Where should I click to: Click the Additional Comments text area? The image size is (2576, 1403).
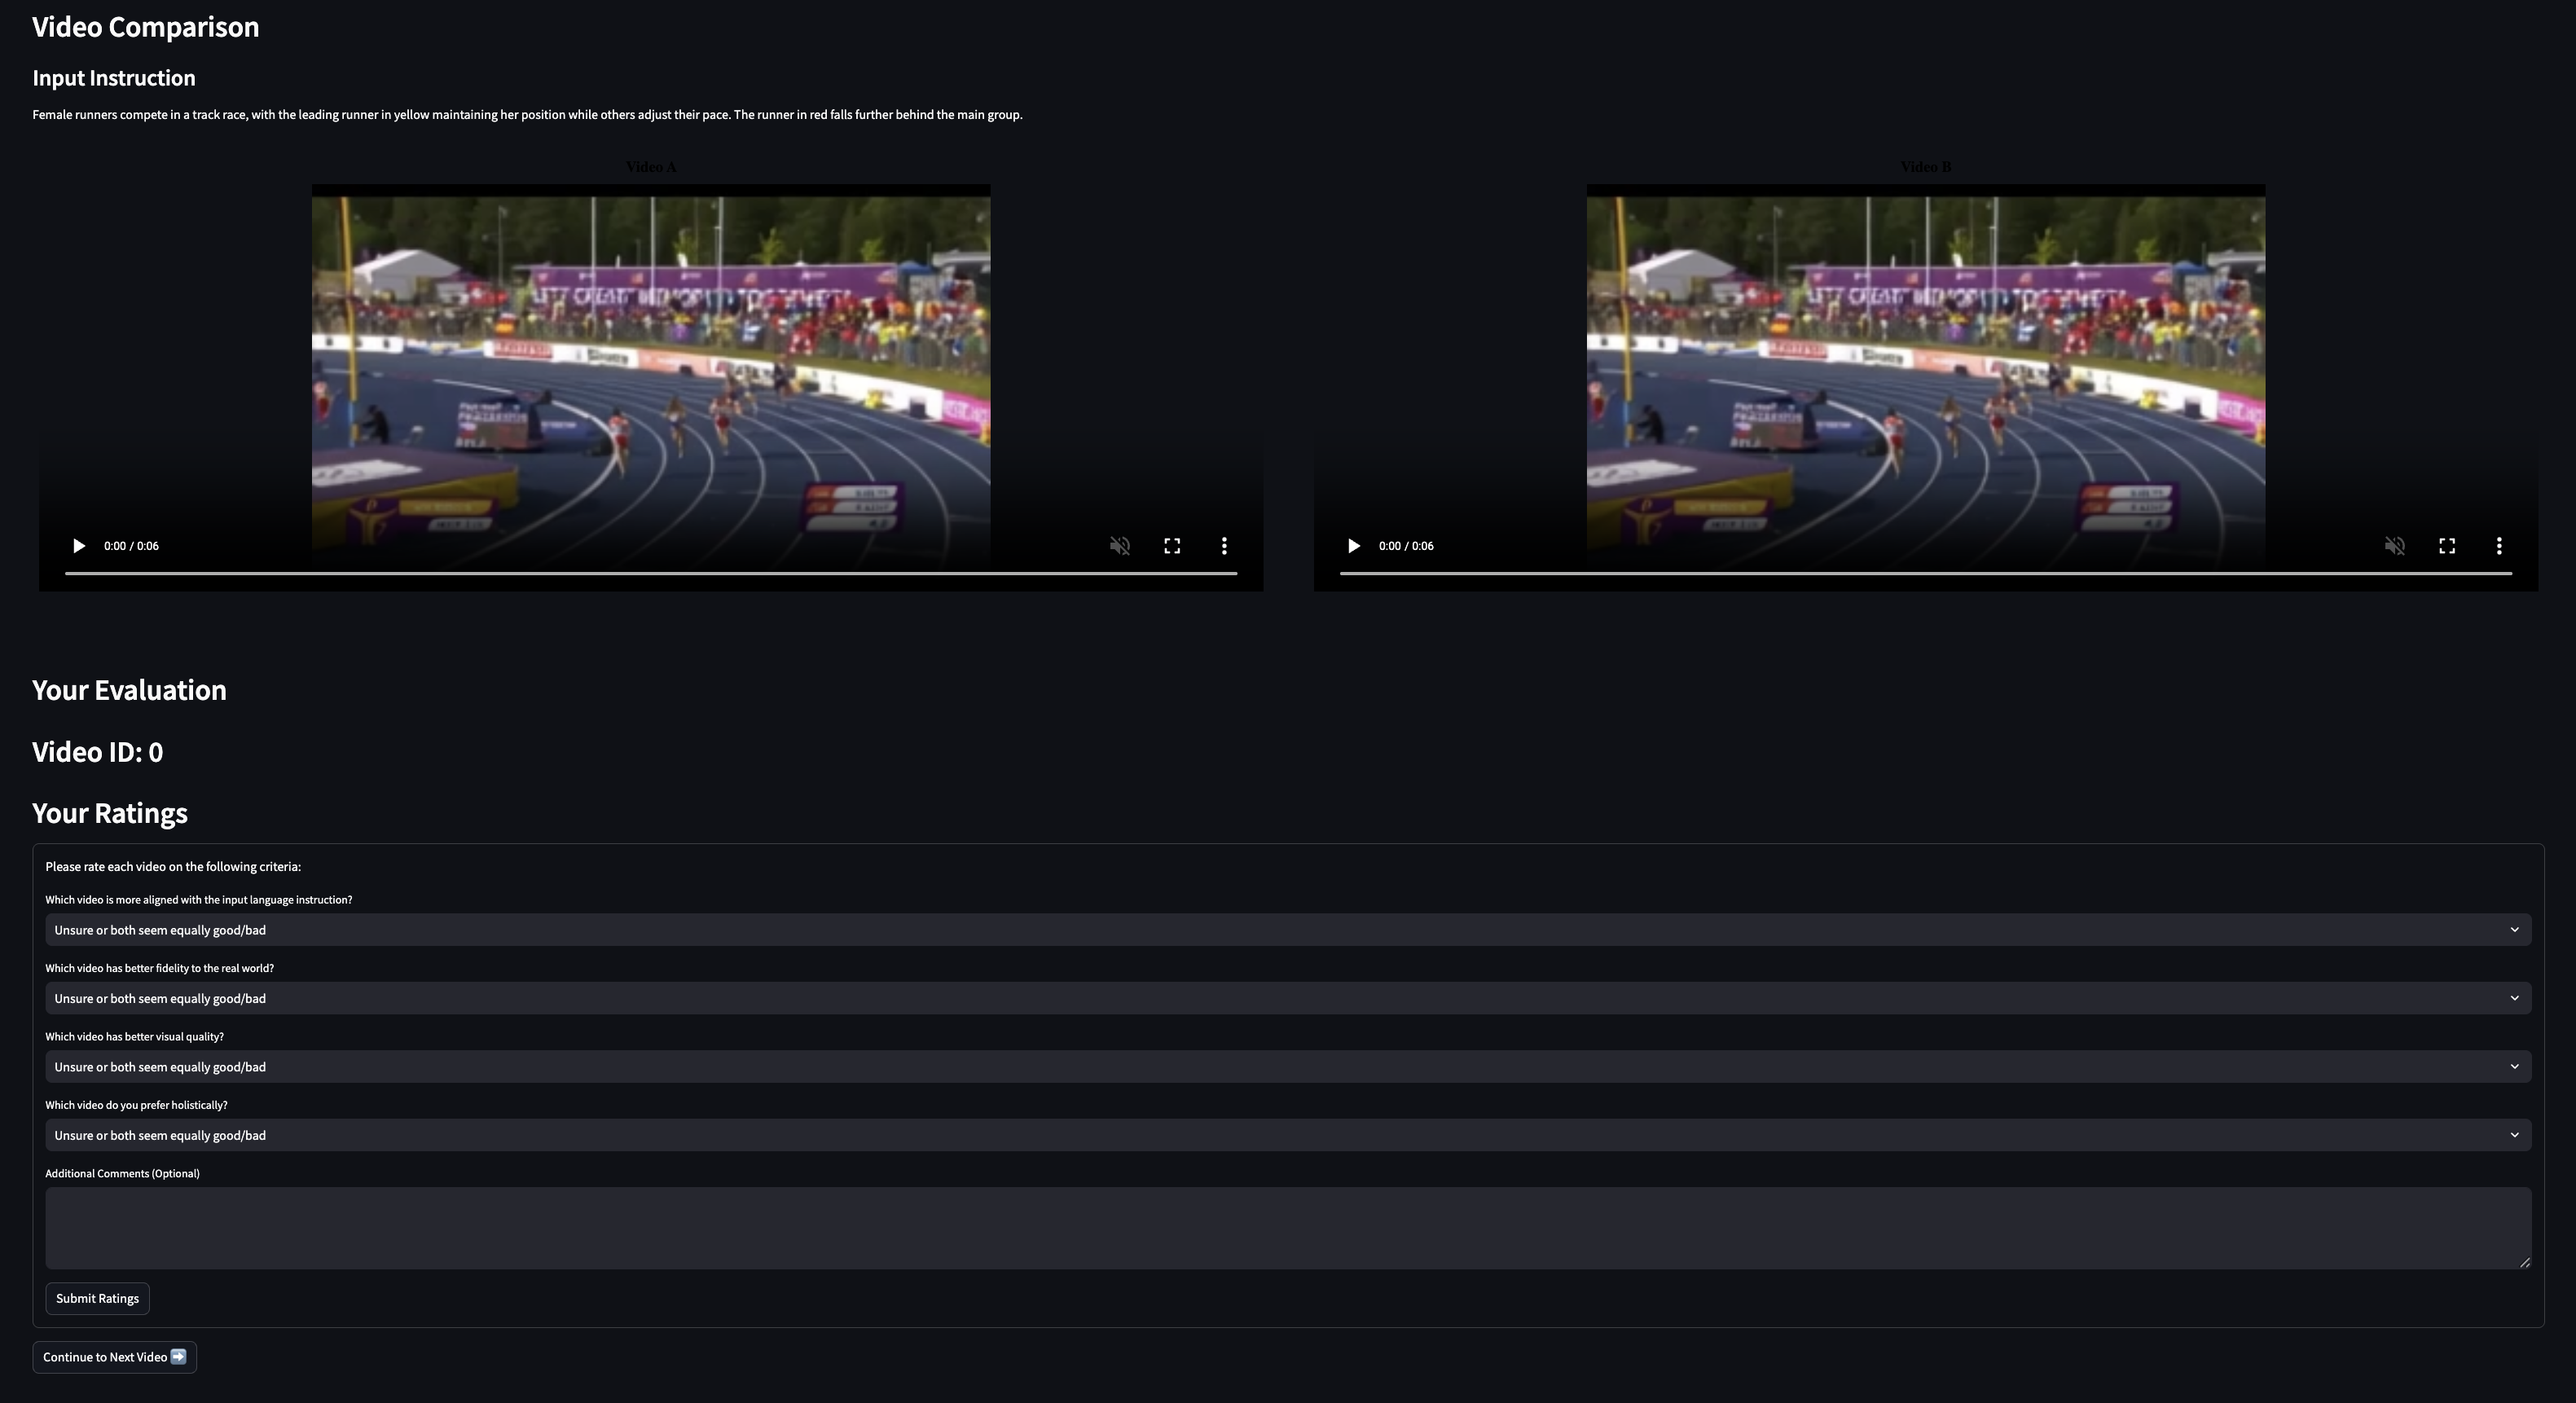1287,1228
